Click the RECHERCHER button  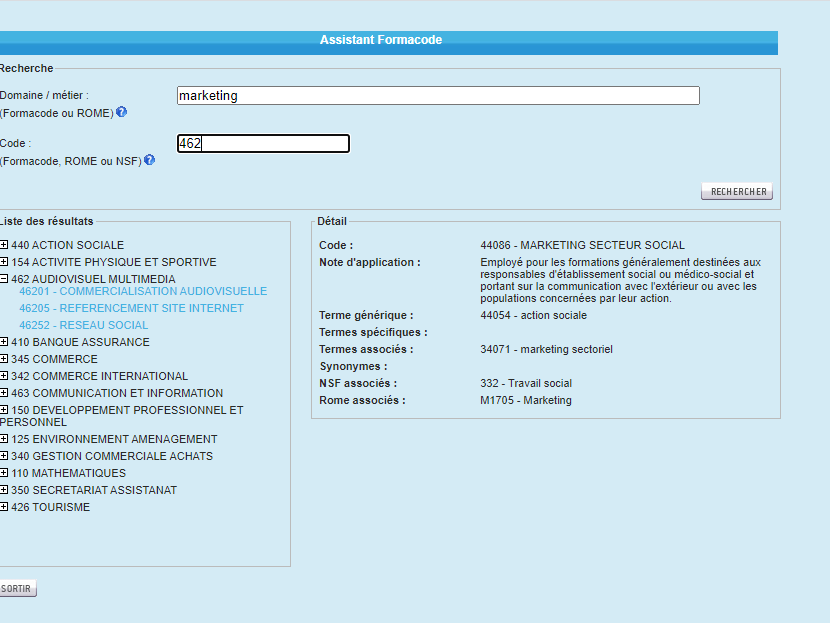click(737, 192)
